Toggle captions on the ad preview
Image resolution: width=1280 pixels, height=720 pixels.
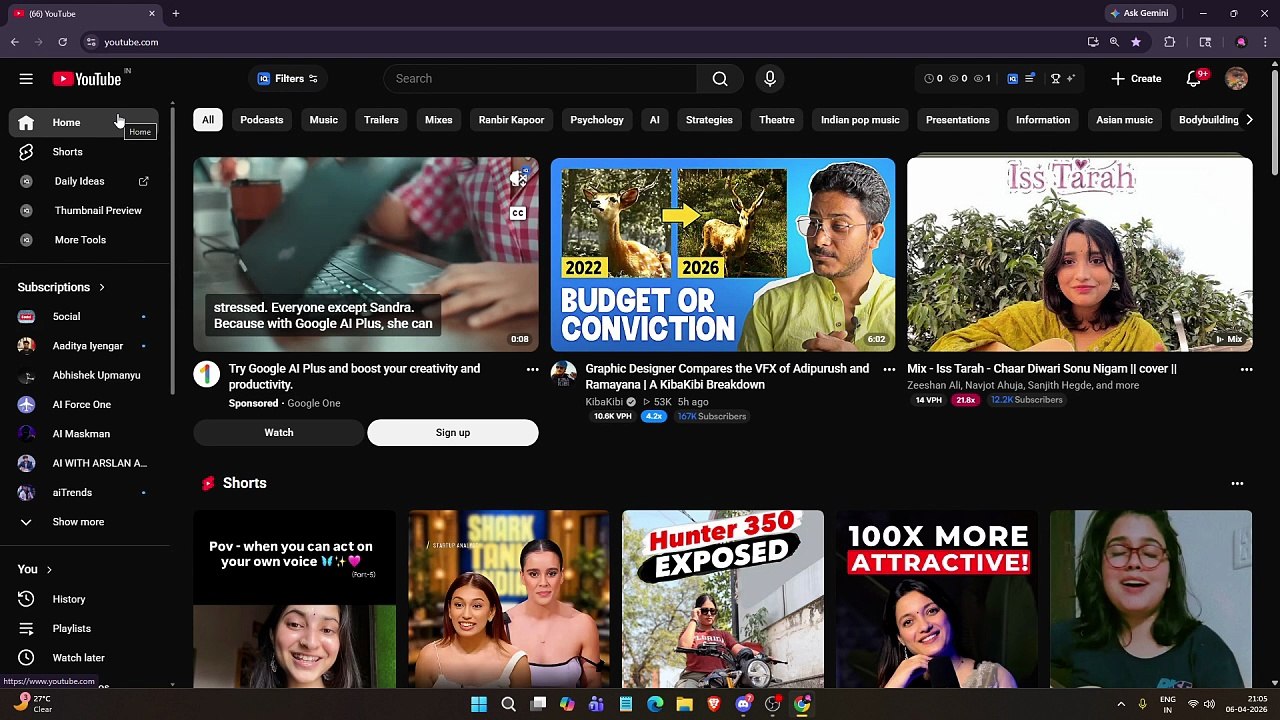[x=518, y=213]
